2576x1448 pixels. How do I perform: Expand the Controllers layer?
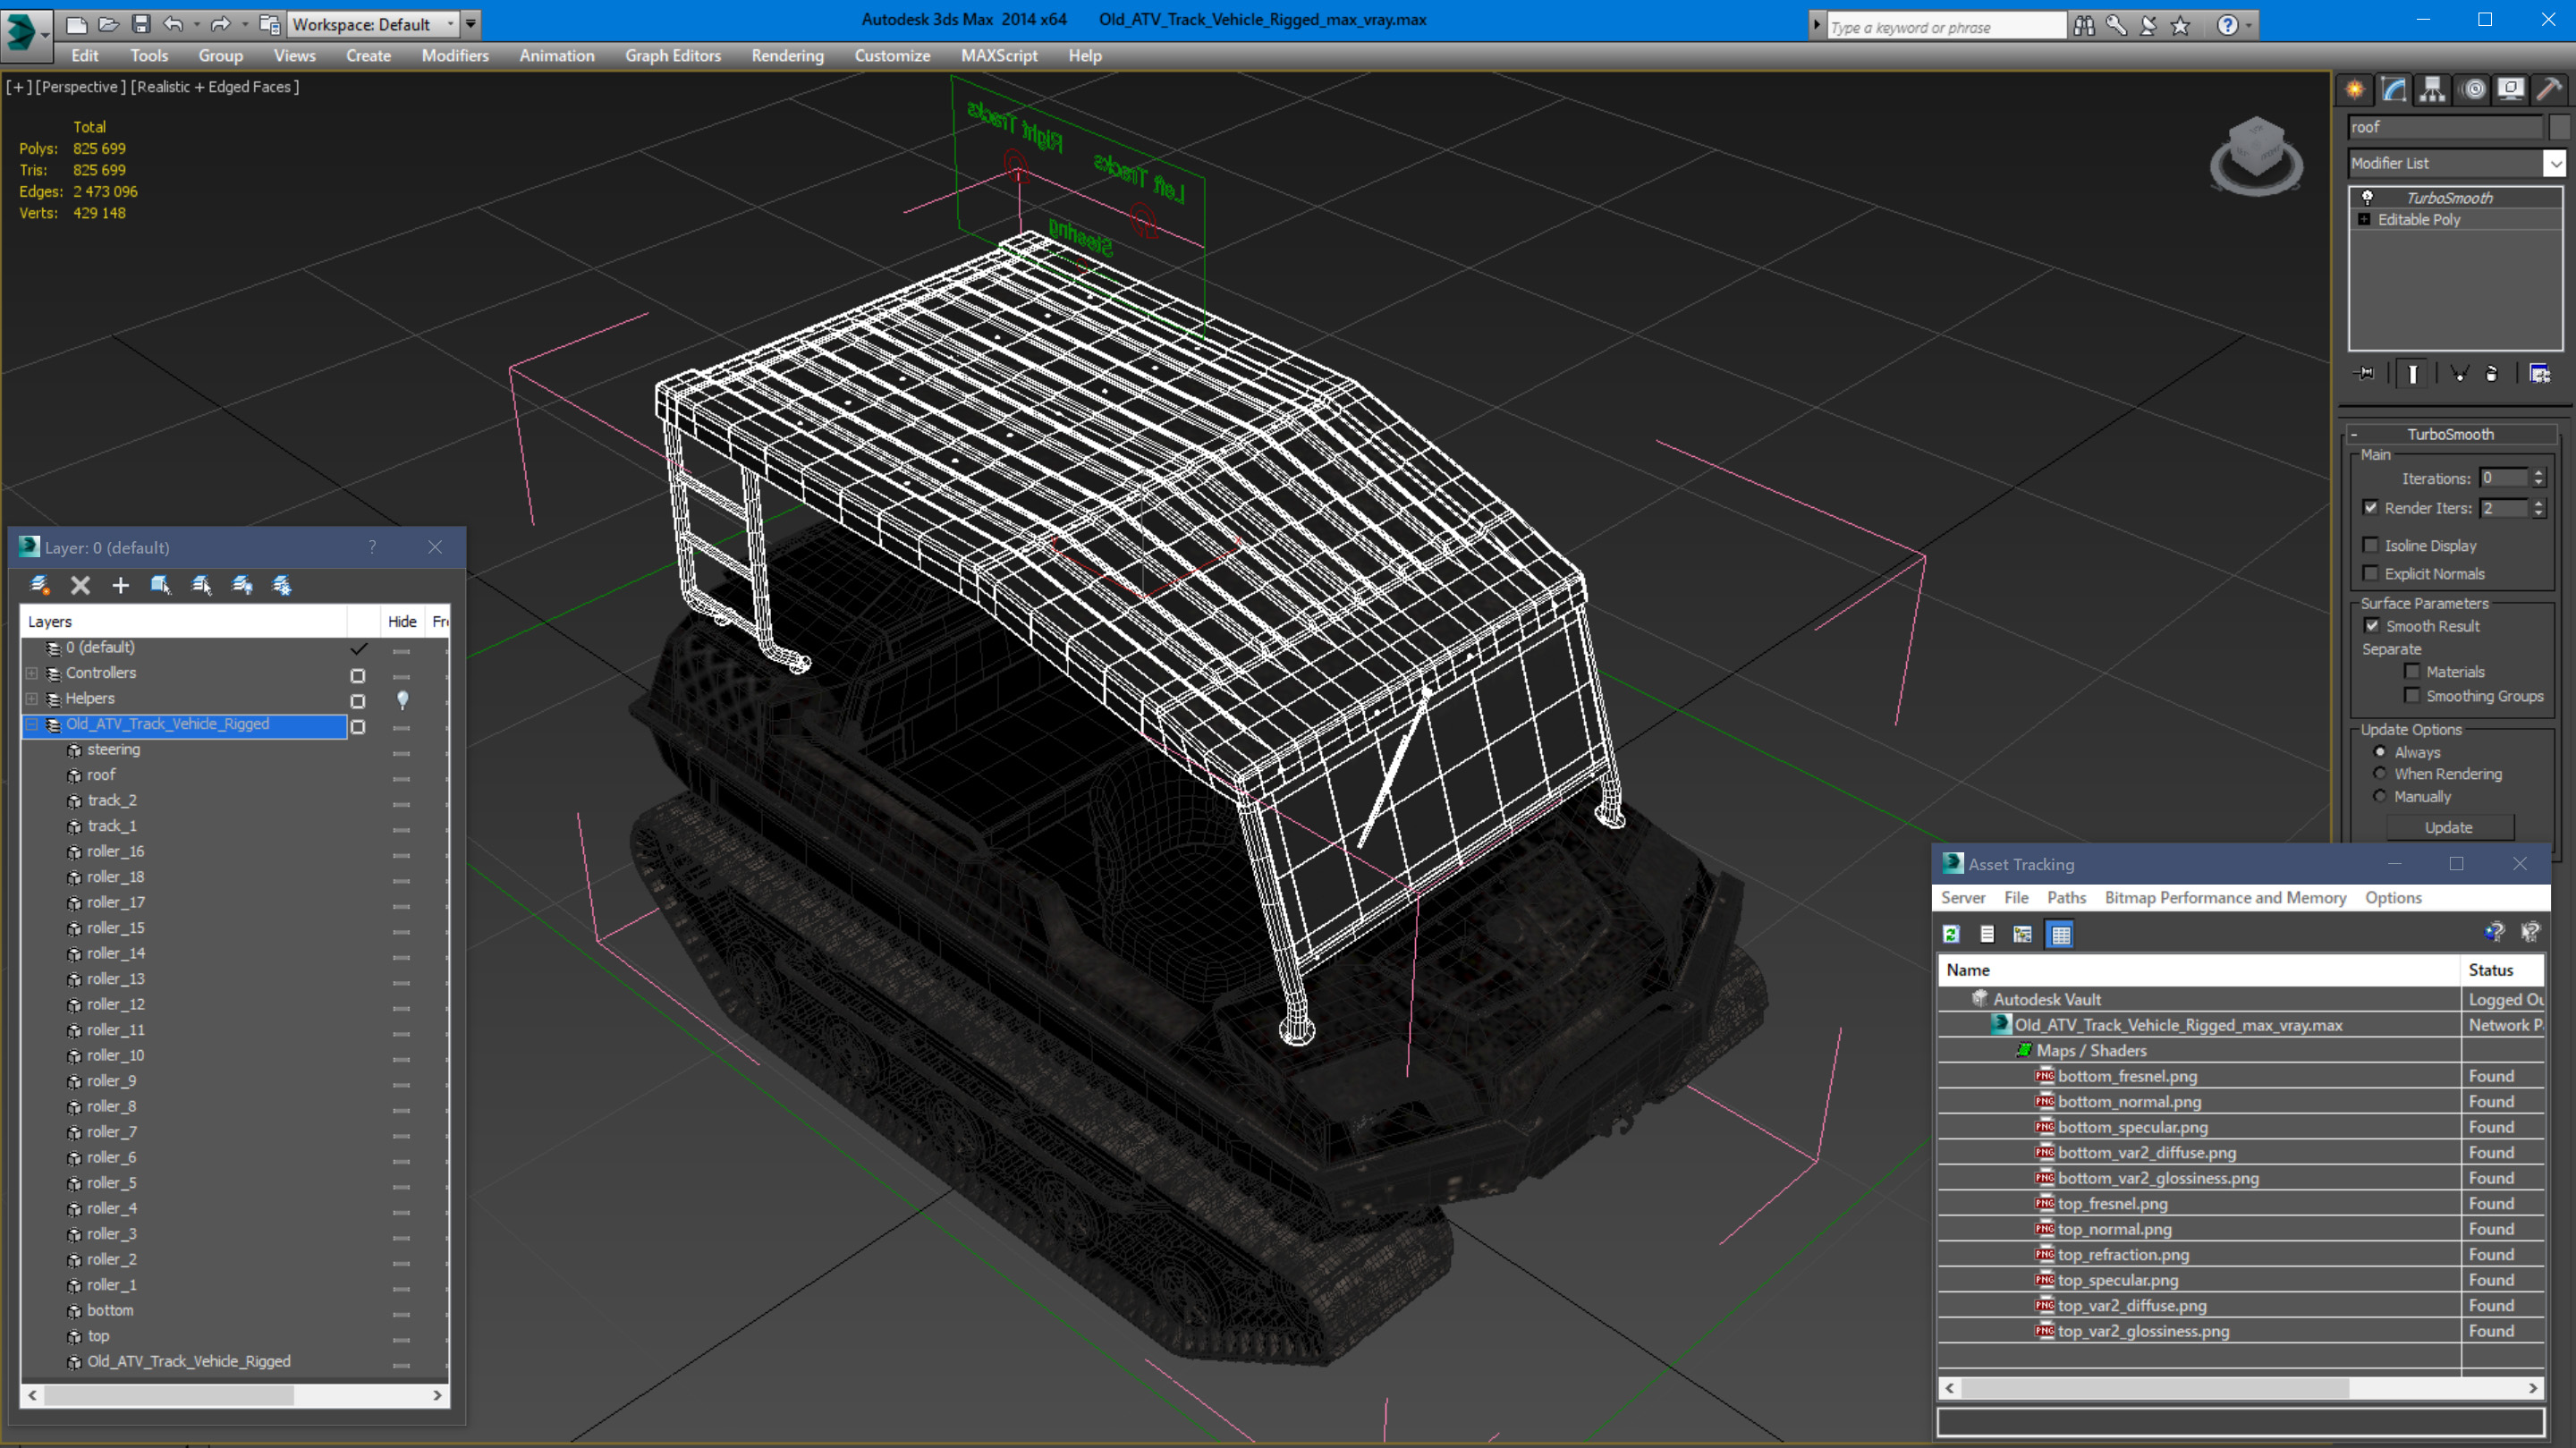click(32, 673)
